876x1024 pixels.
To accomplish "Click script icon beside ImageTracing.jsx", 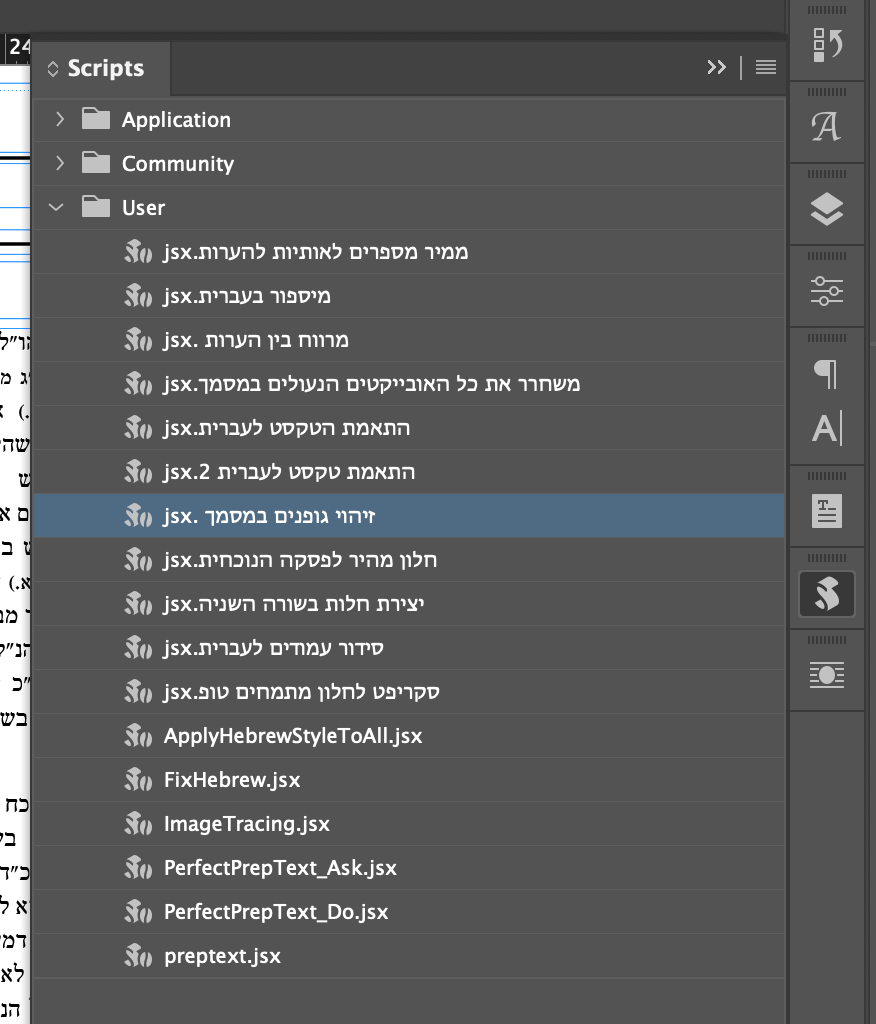I will tap(138, 824).
